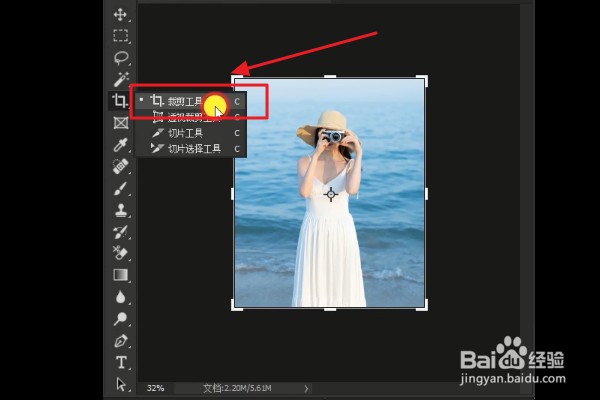This screenshot has height=400, width=600.
Task: Click the bottom middle crop edge handle
Action: [x=330, y=309]
